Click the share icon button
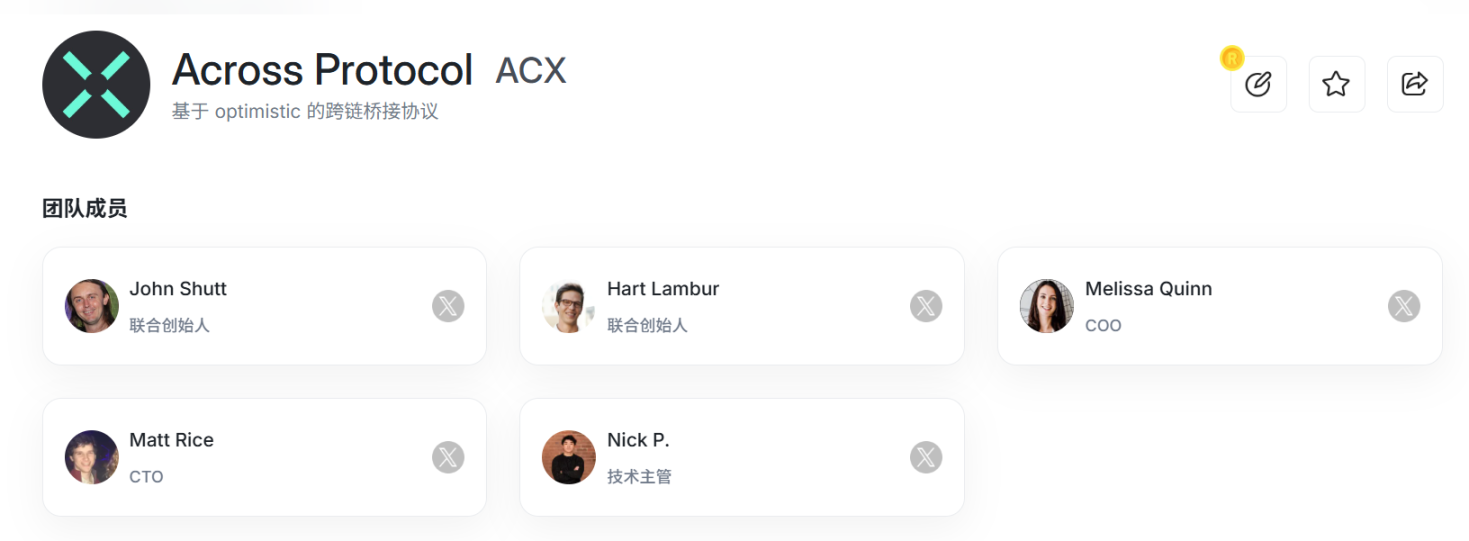 click(x=1414, y=84)
